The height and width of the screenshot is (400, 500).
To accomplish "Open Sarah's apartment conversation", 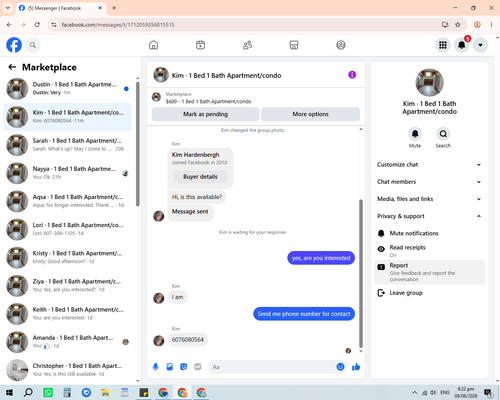I will click(67, 145).
